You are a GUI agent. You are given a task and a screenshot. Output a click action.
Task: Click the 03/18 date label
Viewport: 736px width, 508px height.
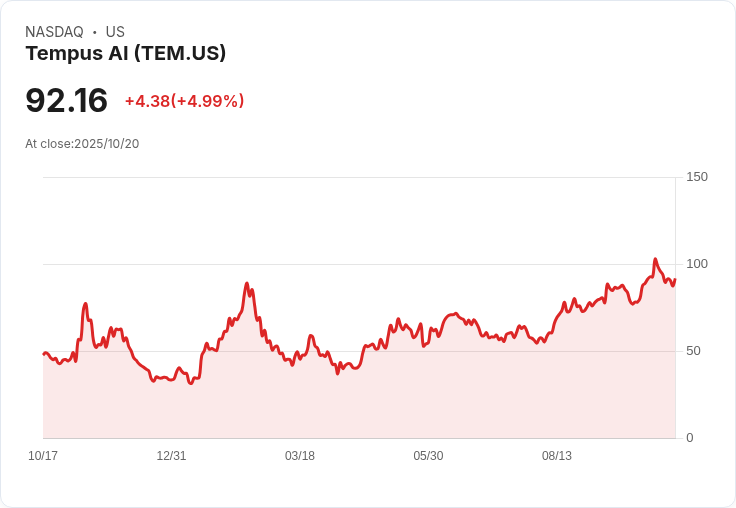[x=300, y=456]
